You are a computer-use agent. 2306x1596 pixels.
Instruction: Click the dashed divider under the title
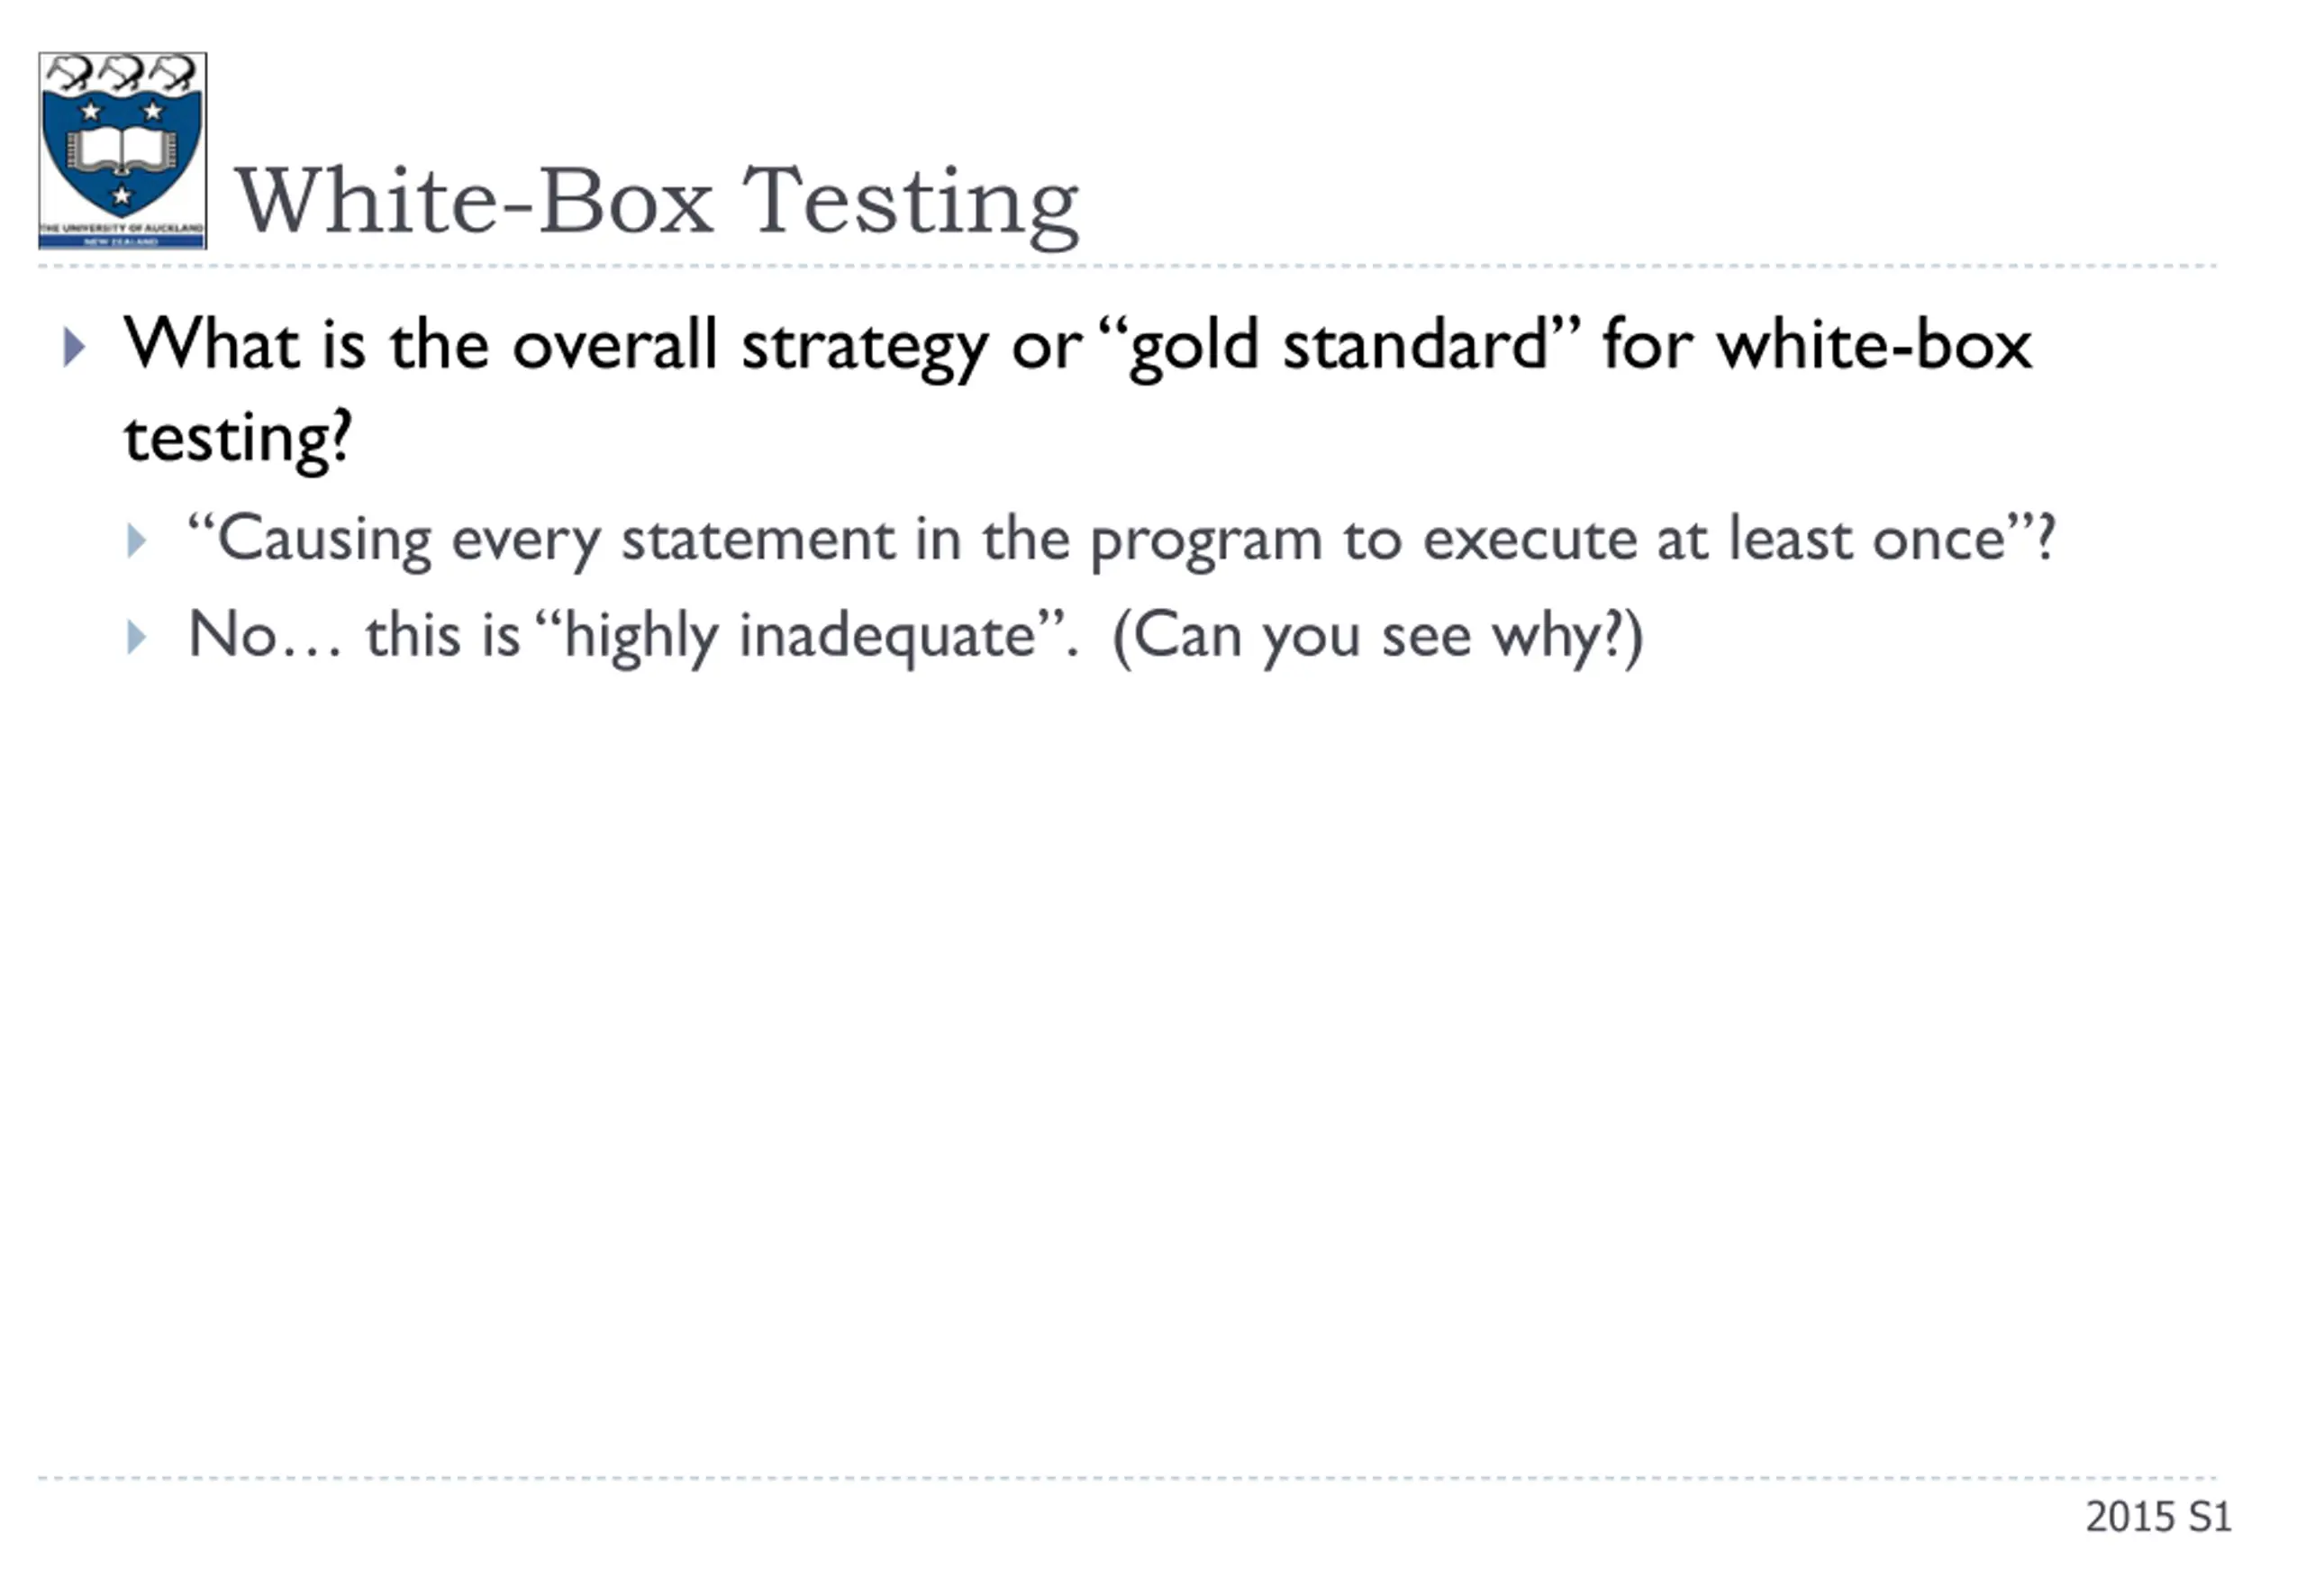[1127, 266]
